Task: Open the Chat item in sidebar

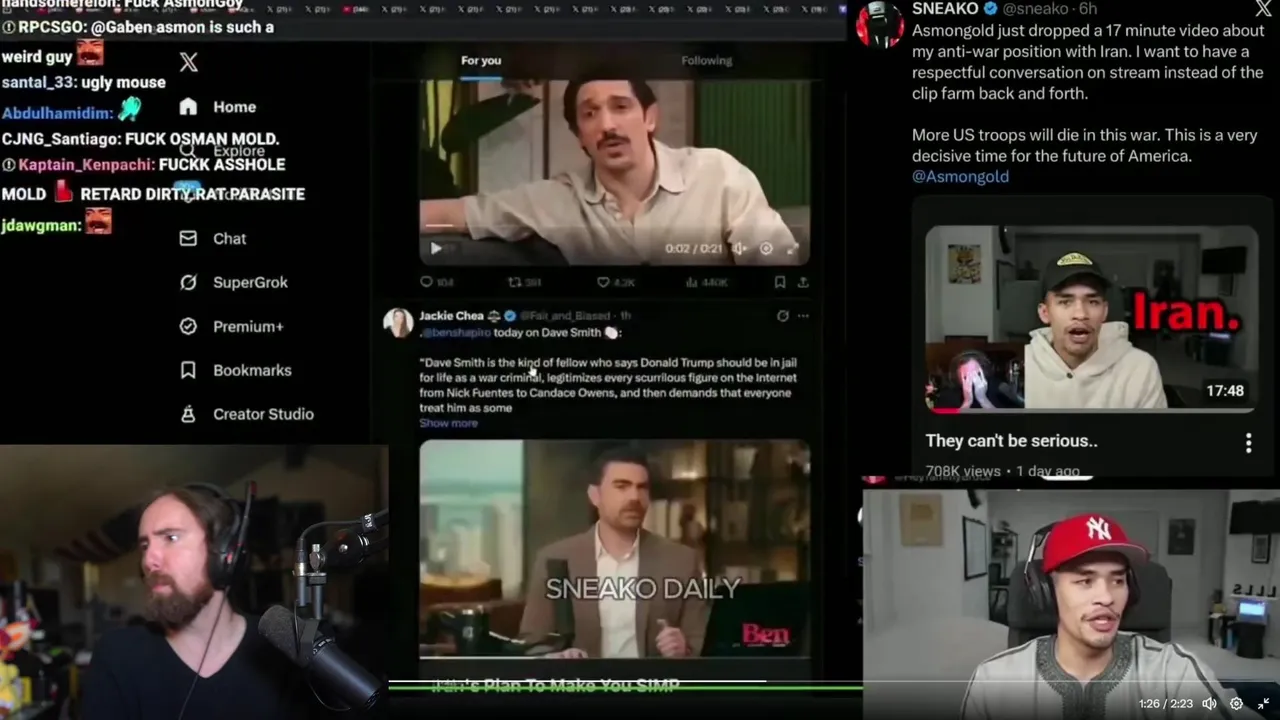Action: [x=213, y=239]
